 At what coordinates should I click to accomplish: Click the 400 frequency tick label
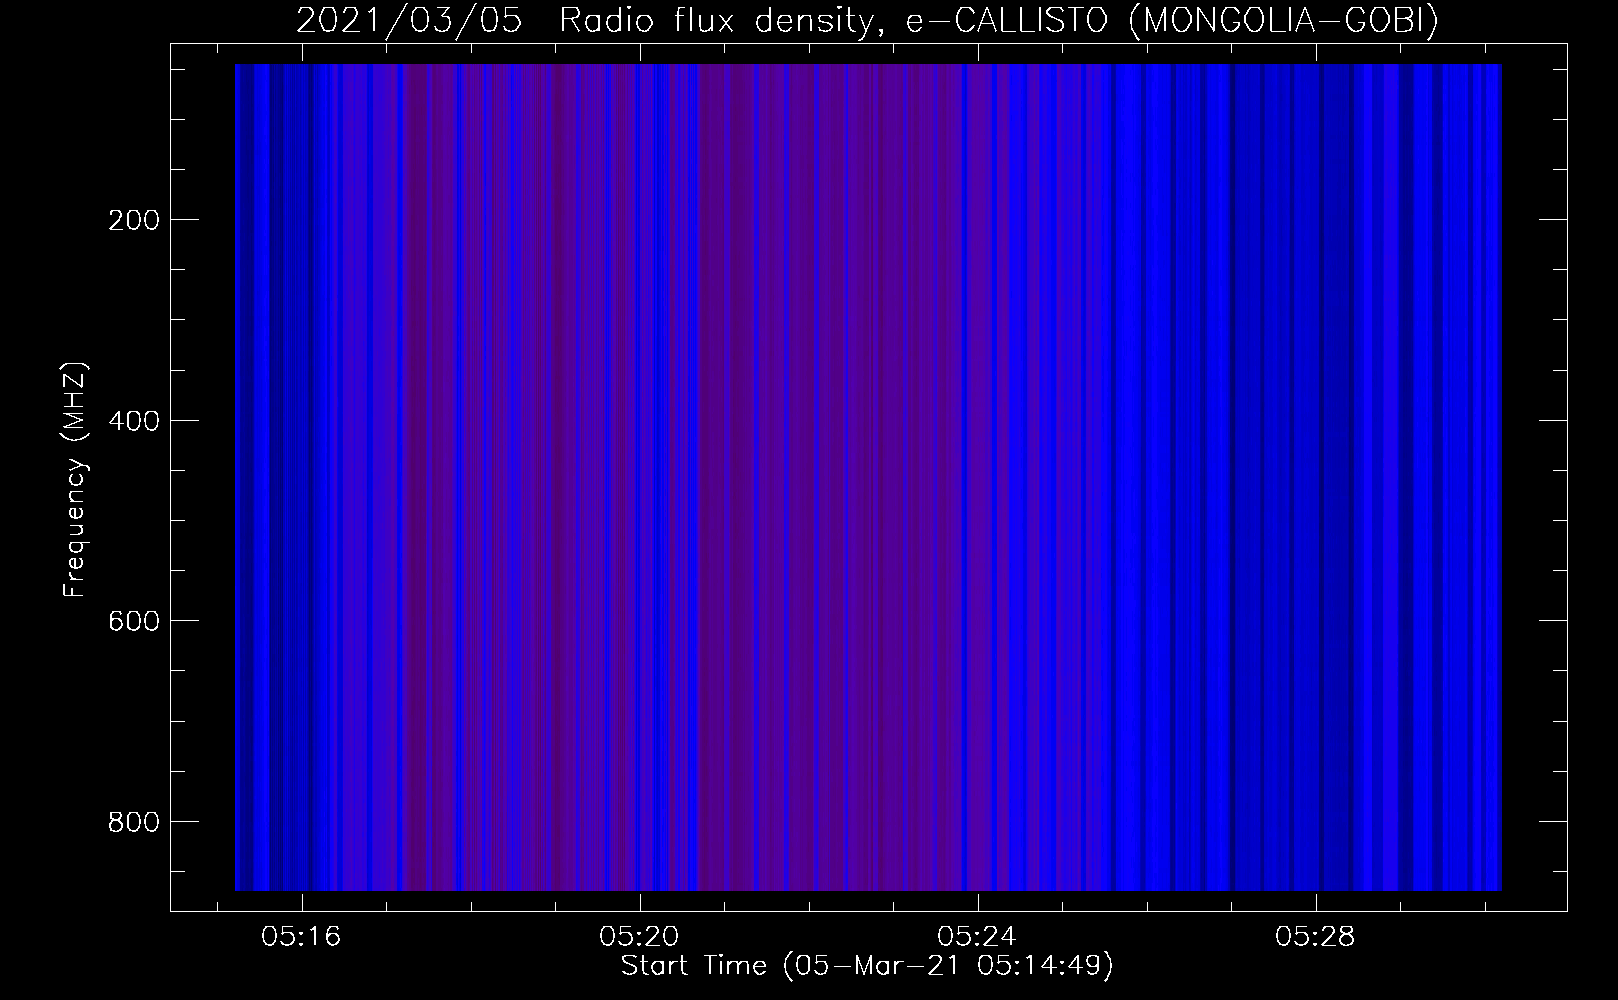pos(132,420)
